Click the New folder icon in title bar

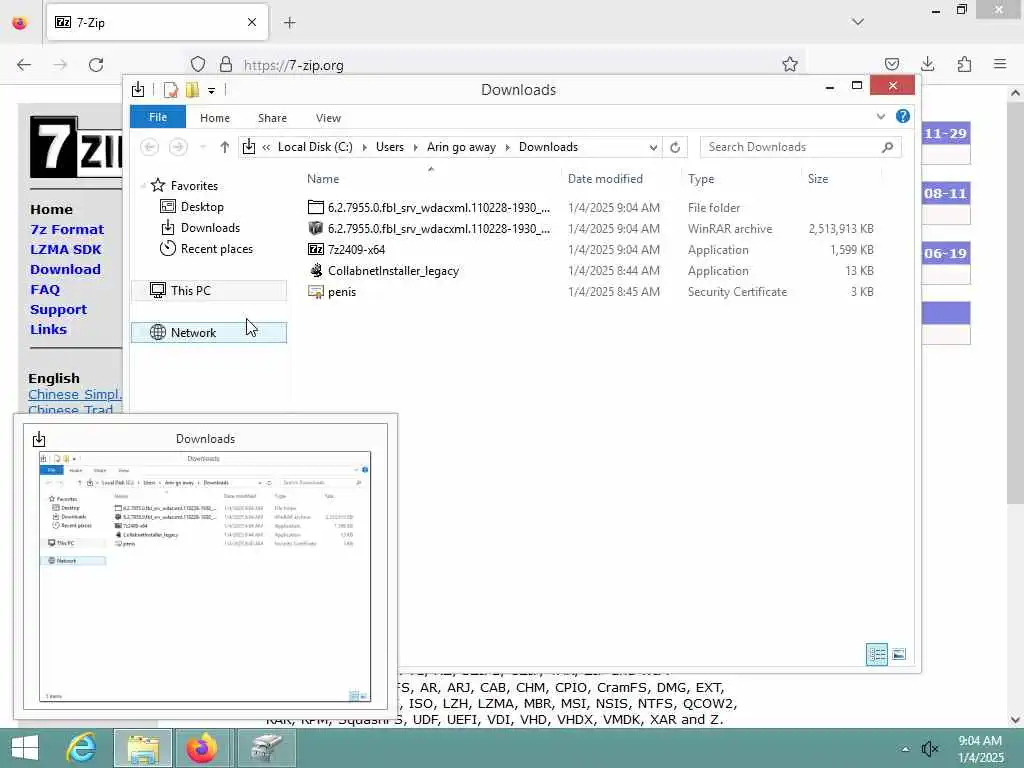[192, 89]
